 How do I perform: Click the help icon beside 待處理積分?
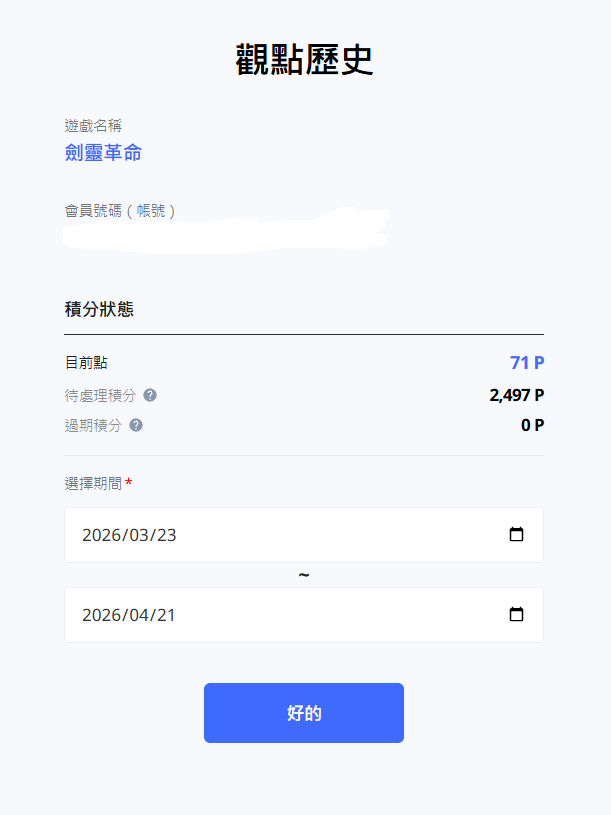pos(150,395)
